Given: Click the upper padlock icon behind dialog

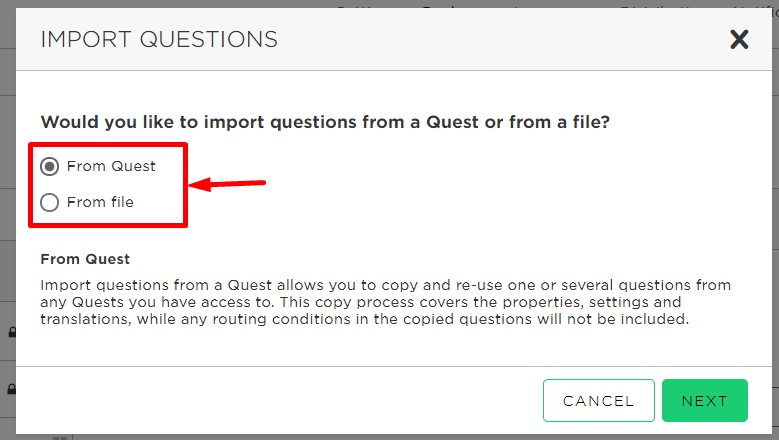Looking at the screenshot, I should pos(12,332).
